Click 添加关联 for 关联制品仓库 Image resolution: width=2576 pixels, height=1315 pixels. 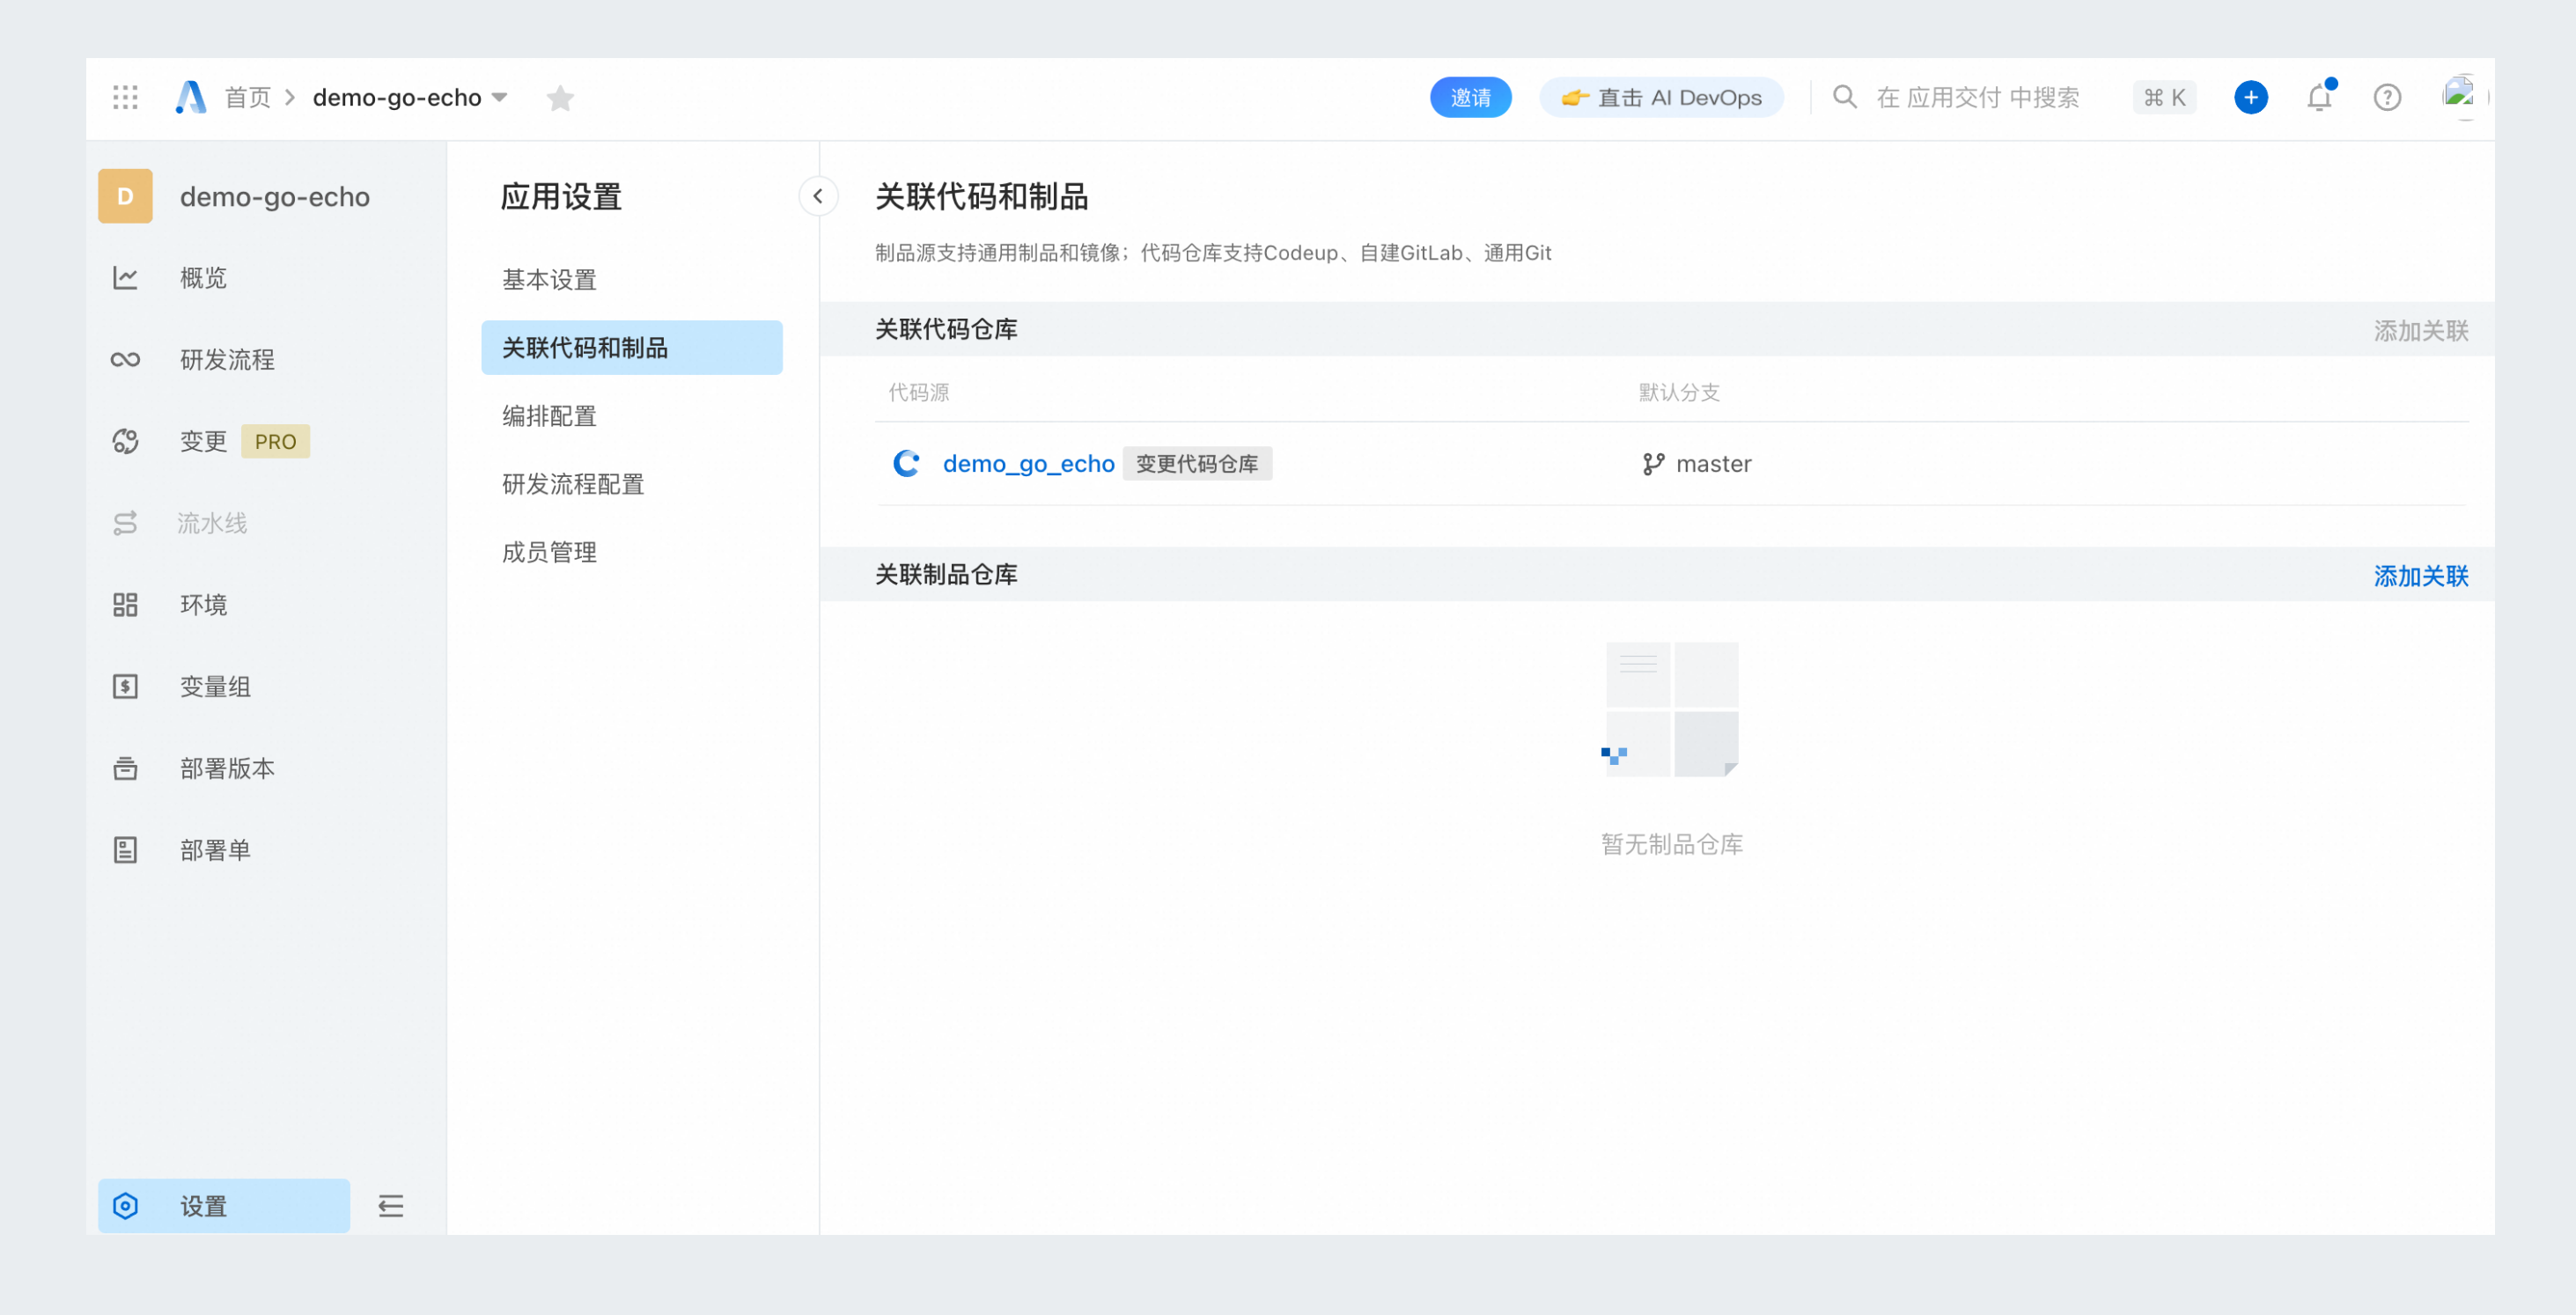click(x=2421, y=576)
